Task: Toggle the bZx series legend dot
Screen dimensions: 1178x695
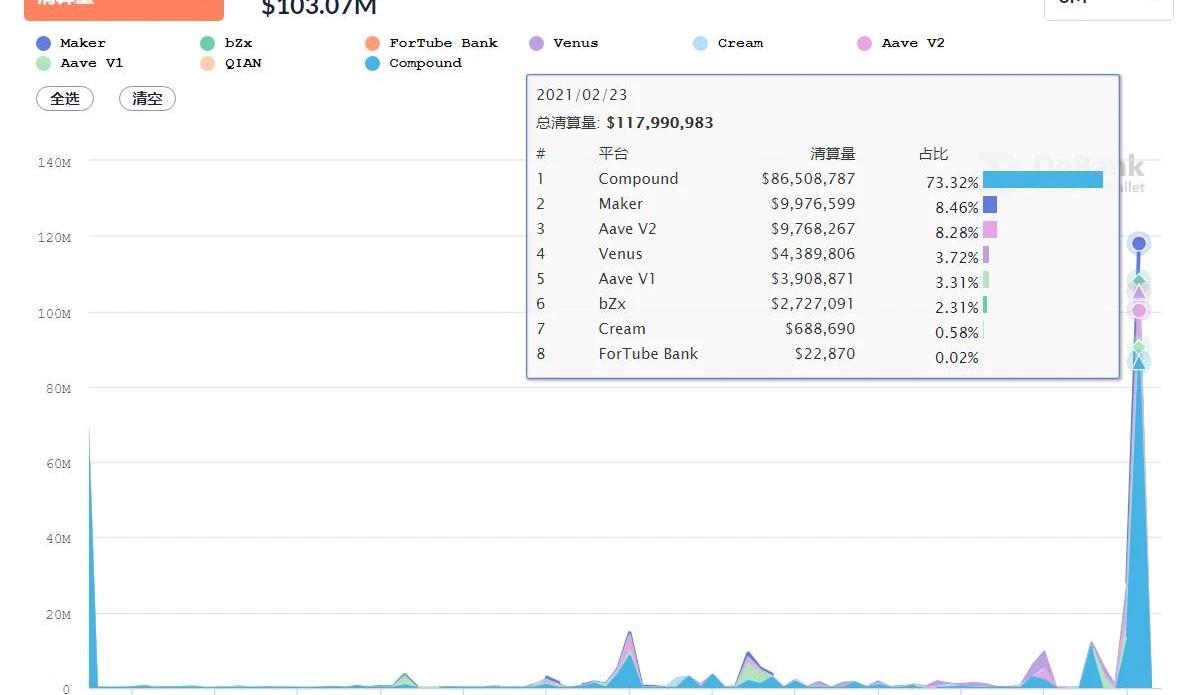Action: coord(207,43)
